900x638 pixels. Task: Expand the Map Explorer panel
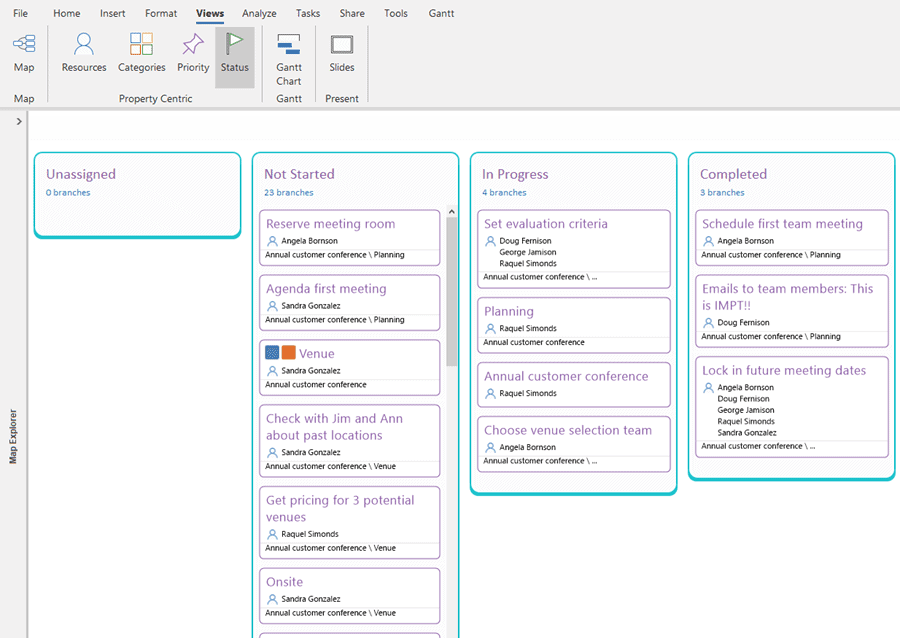tap(19, 121)
